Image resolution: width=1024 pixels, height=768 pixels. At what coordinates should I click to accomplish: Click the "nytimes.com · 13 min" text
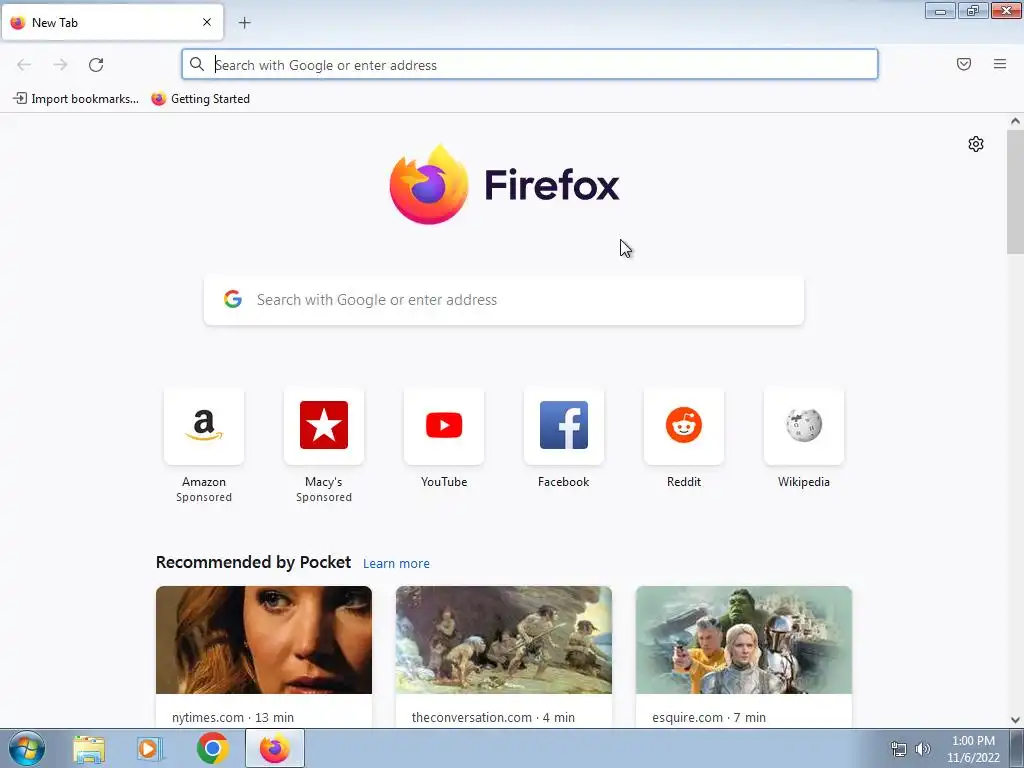pos(233,717)
